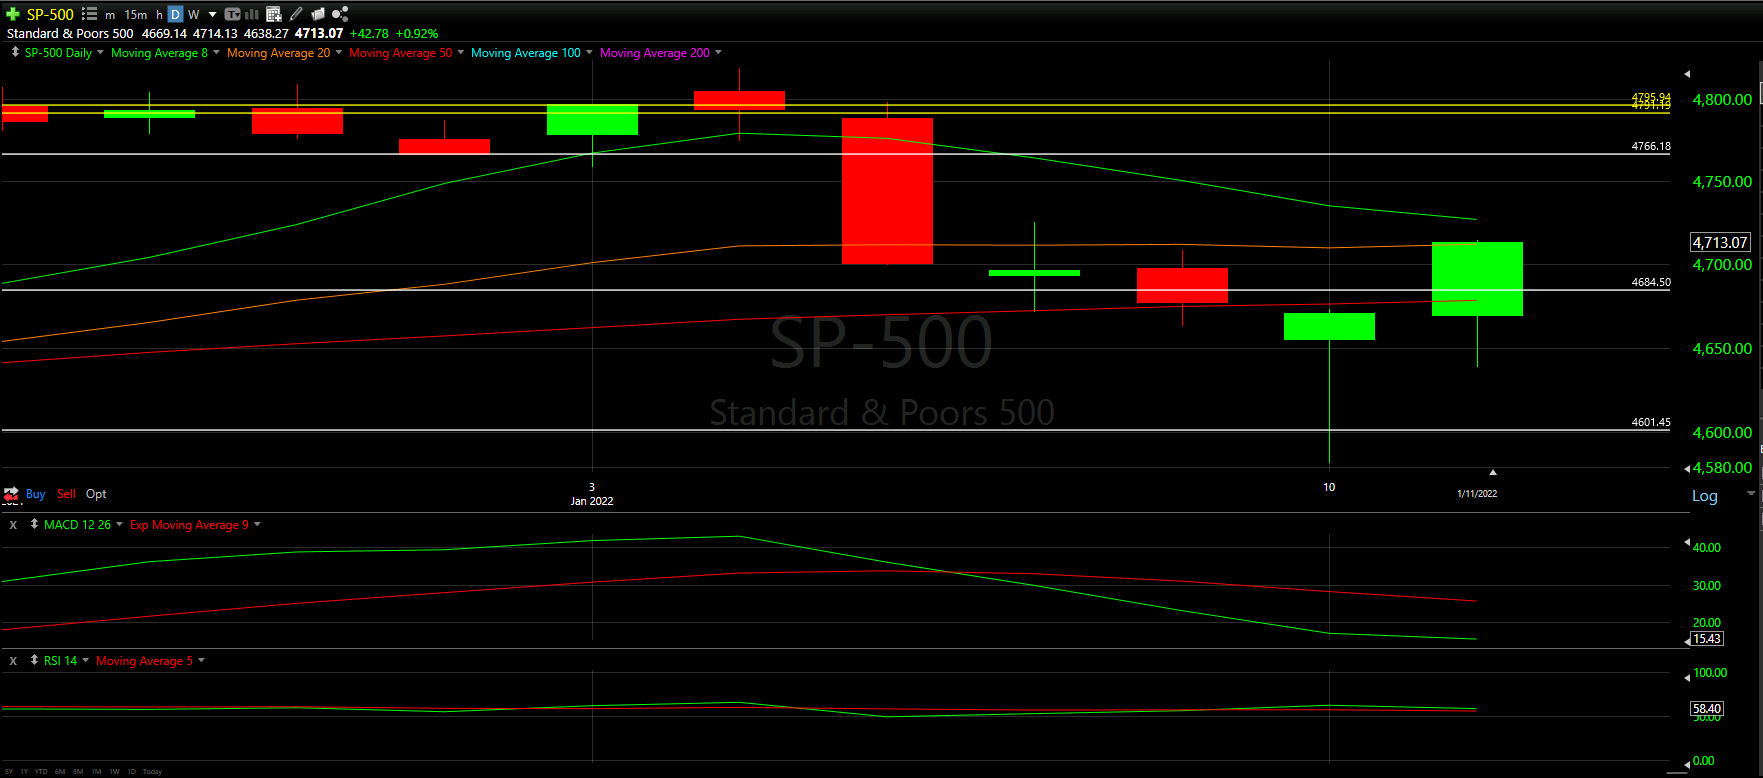Viewport: 1763px width, 778px height.
Task: Set chart range to 1W
Action: coord(114,772)
